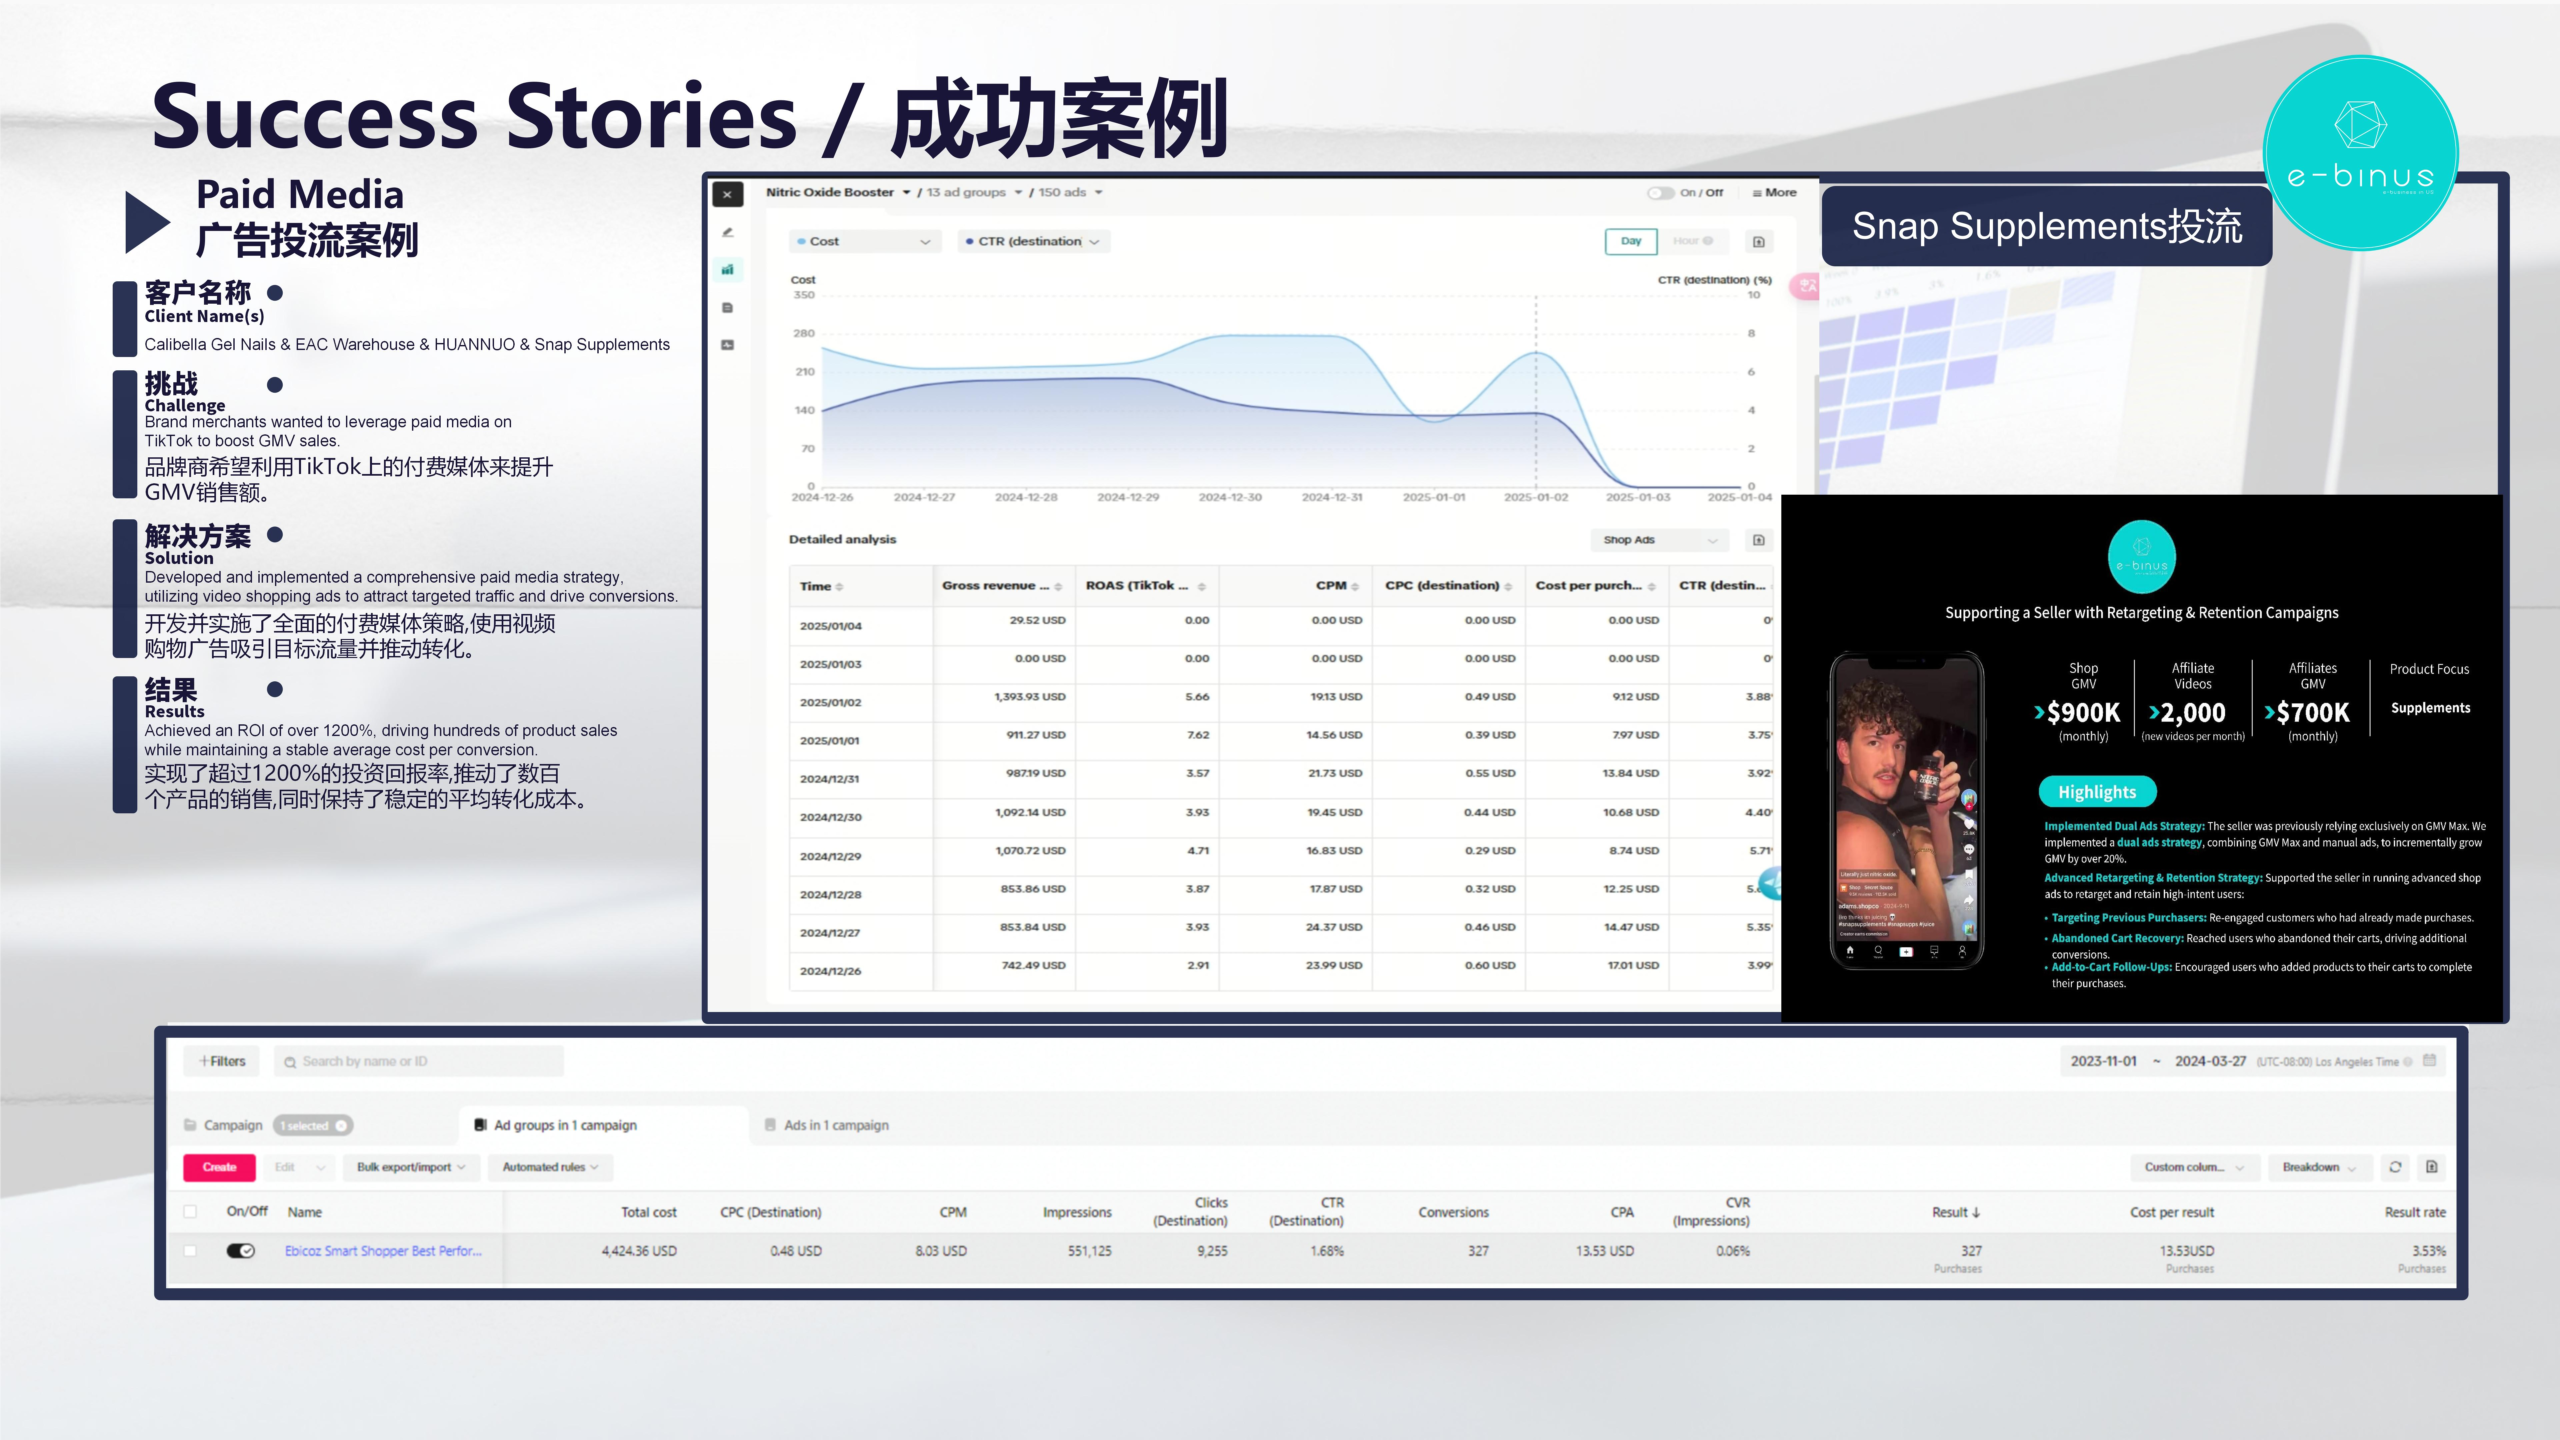Image resolution: width=2560 pixels, height=1440 pixels.
Task: Open the Shop Ads dropdown
Action: [1658, 540]
